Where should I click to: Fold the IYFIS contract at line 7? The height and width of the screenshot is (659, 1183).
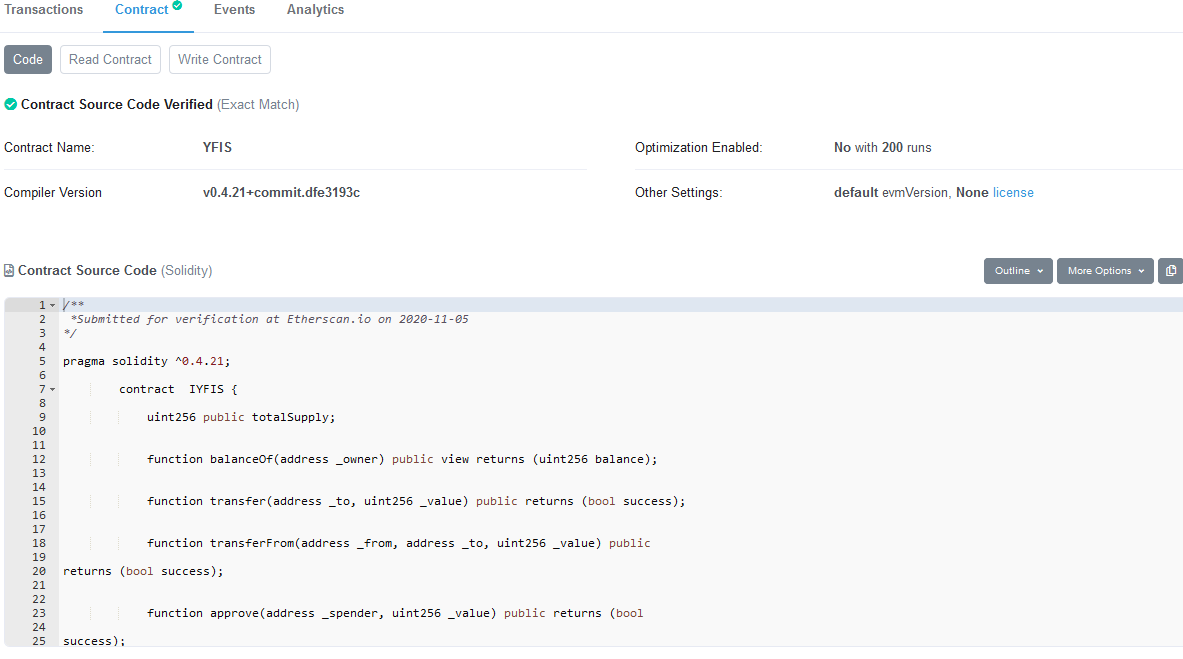(x=52, y=389)
